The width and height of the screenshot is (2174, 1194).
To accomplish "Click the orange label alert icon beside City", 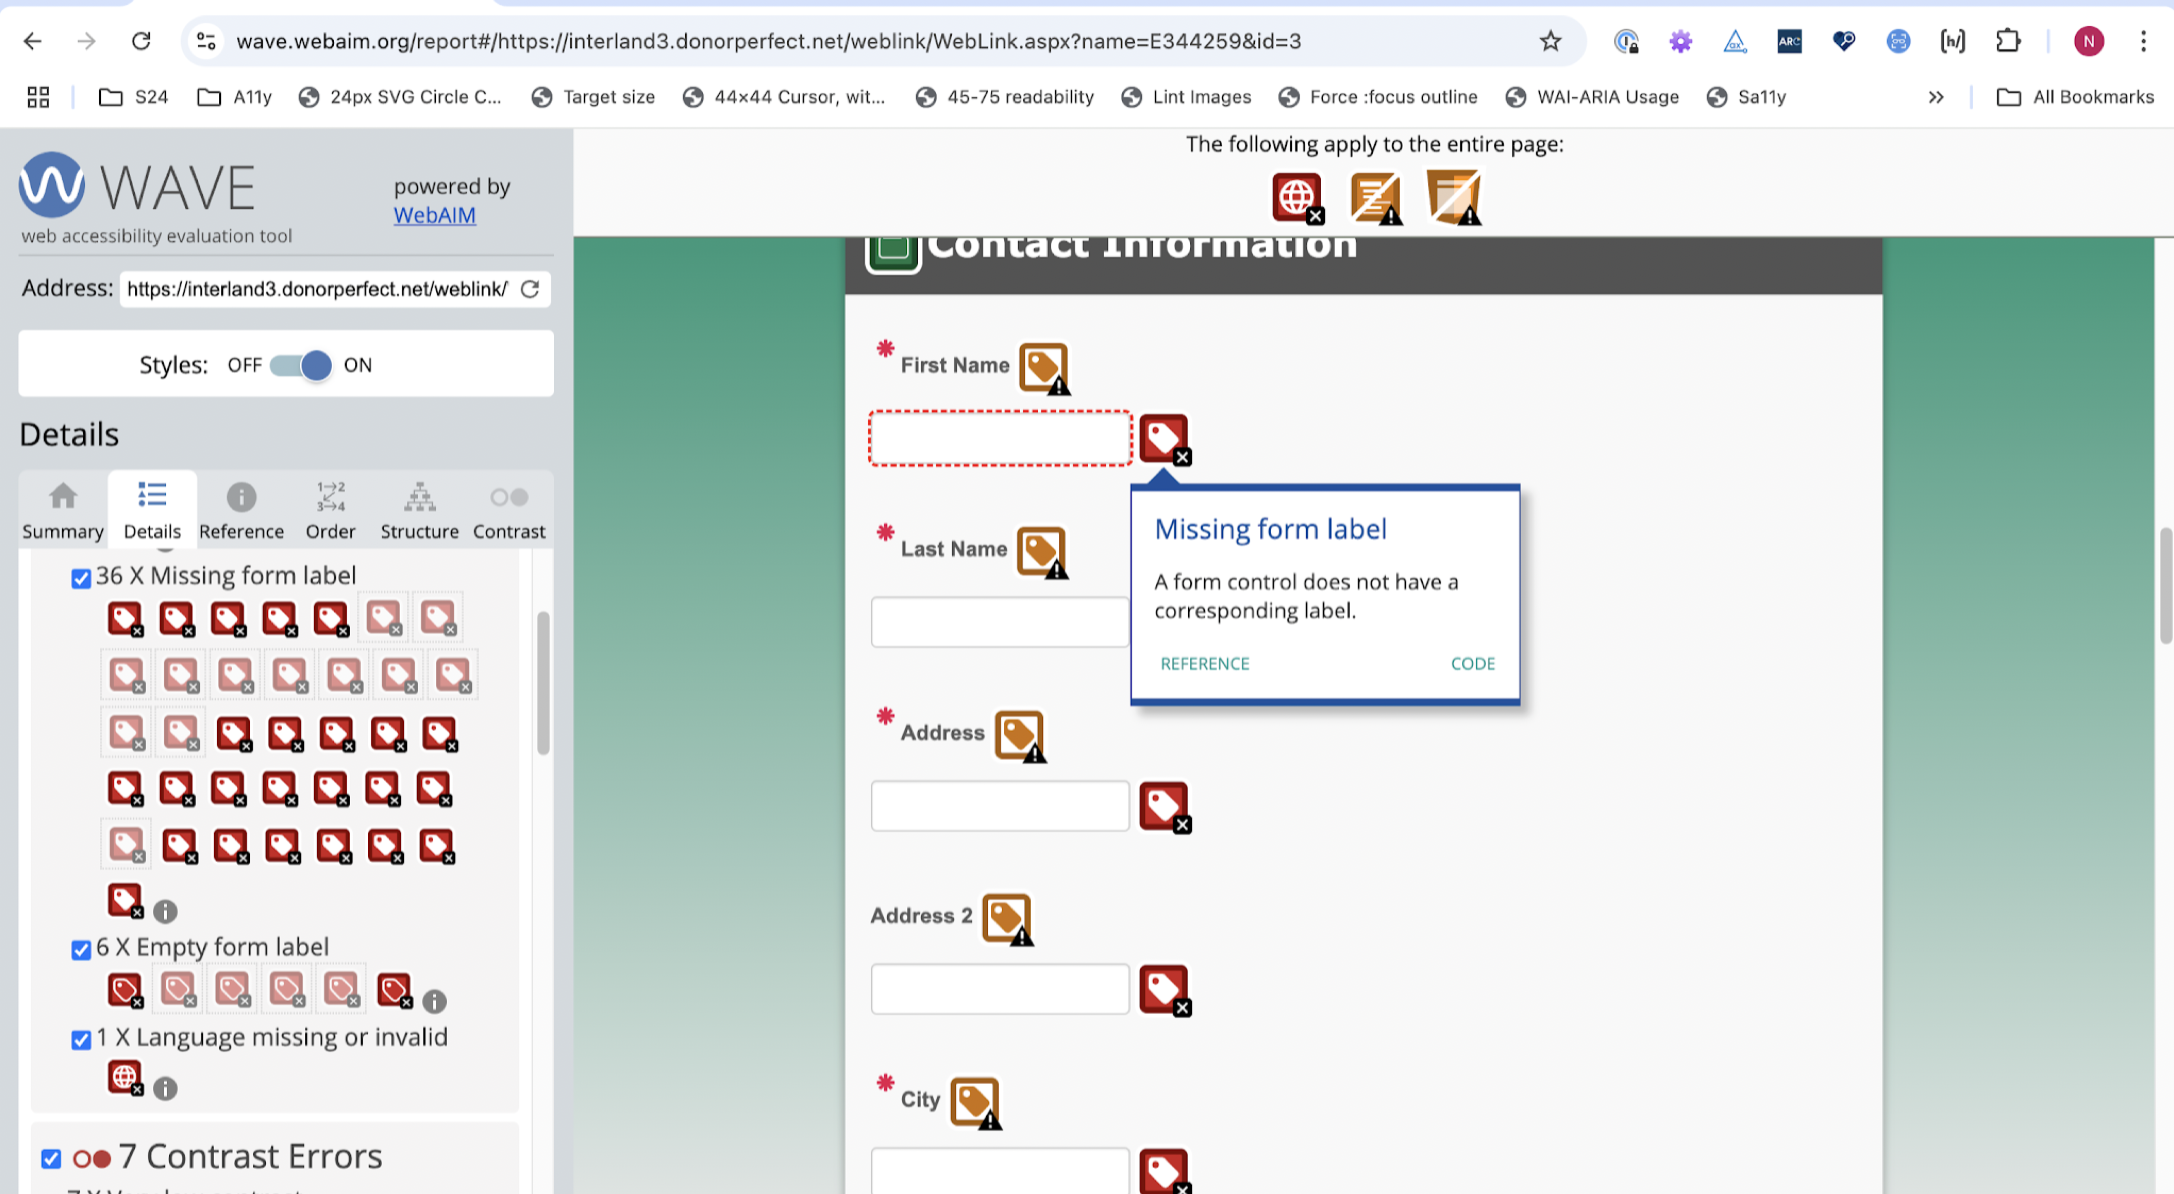I will click(x=974, y=1101).
